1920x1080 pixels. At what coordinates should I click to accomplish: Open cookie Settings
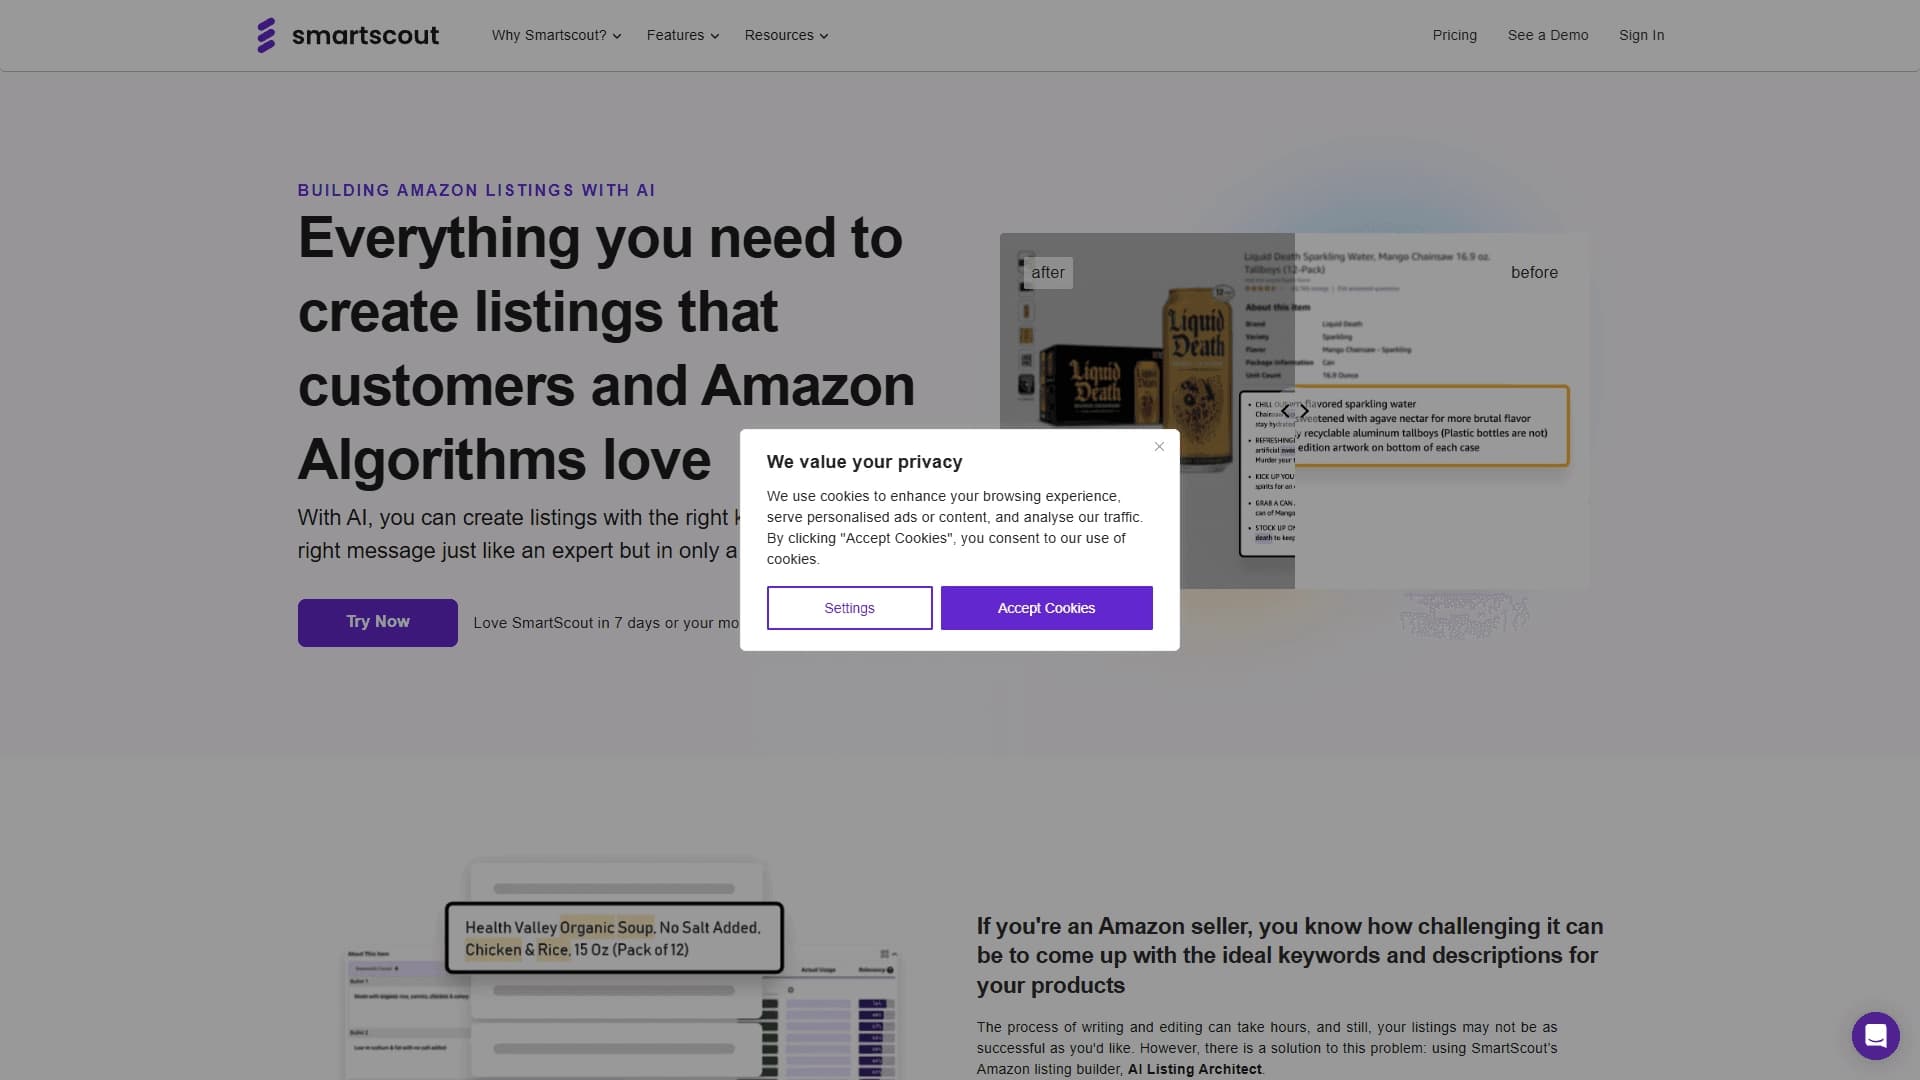click(849, 608)
